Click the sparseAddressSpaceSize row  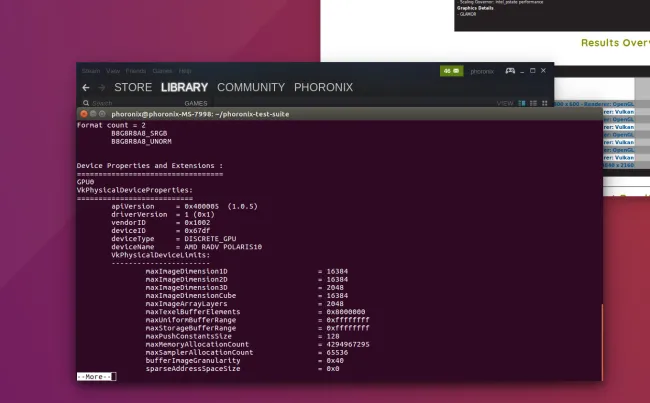(x=243, y=368)
